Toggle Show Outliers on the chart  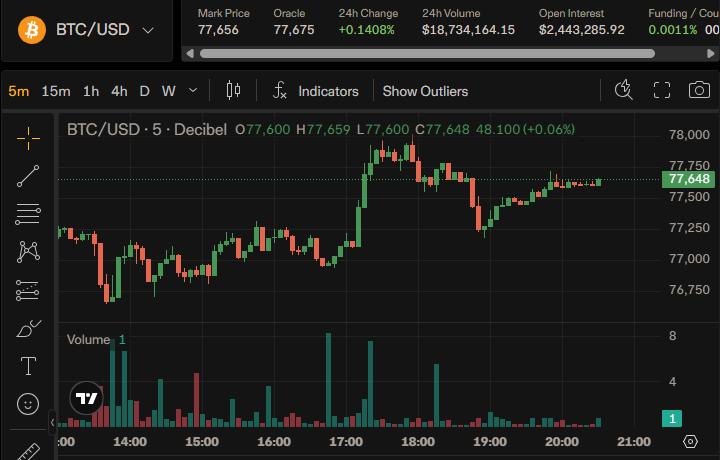click(425, 91)
